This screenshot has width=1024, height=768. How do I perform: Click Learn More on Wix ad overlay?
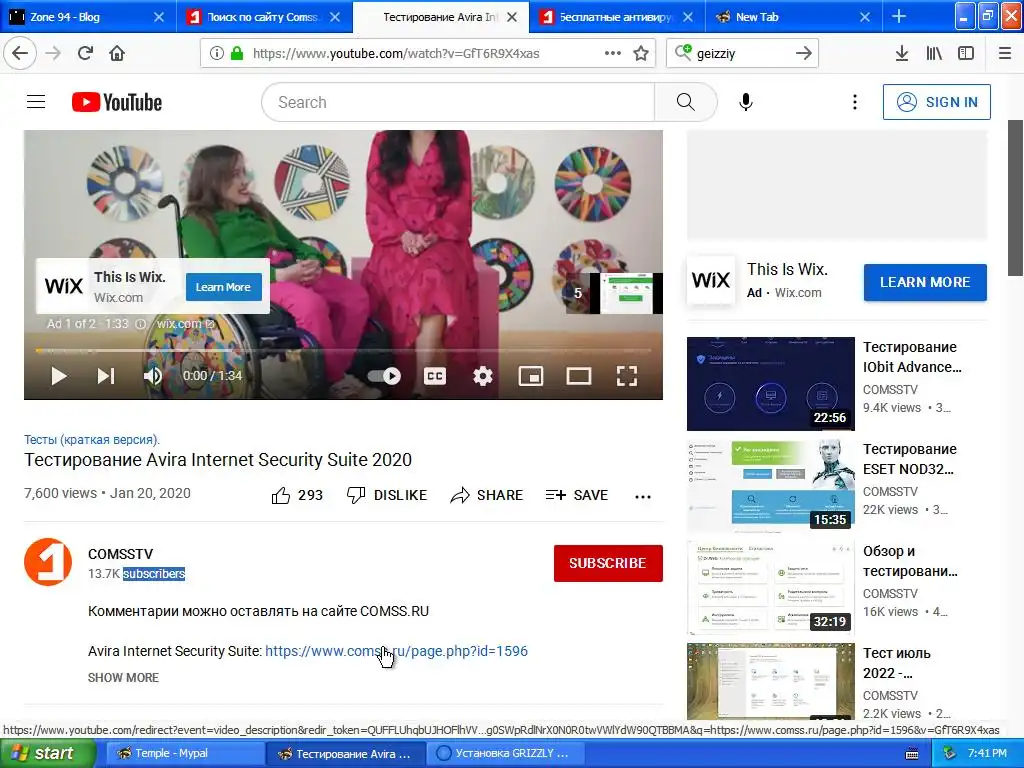[223, 287]
